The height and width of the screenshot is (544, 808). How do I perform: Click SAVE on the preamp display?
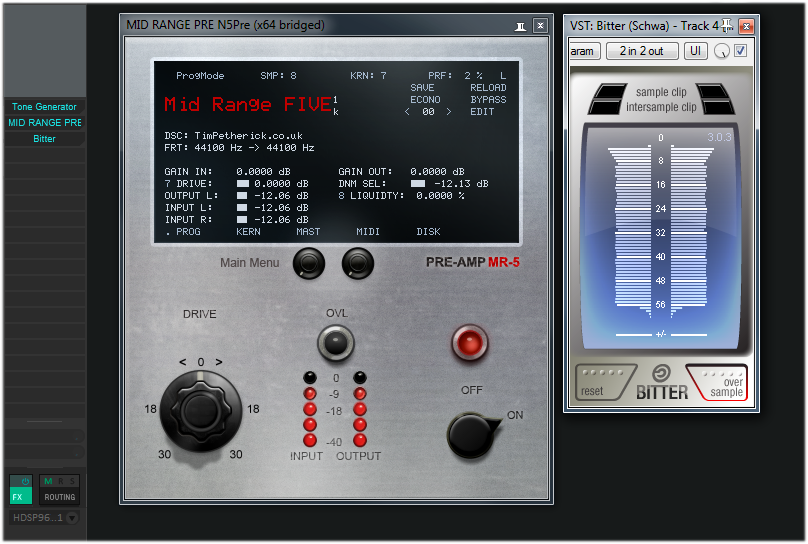pyautogui.click(x=422, y=88)
